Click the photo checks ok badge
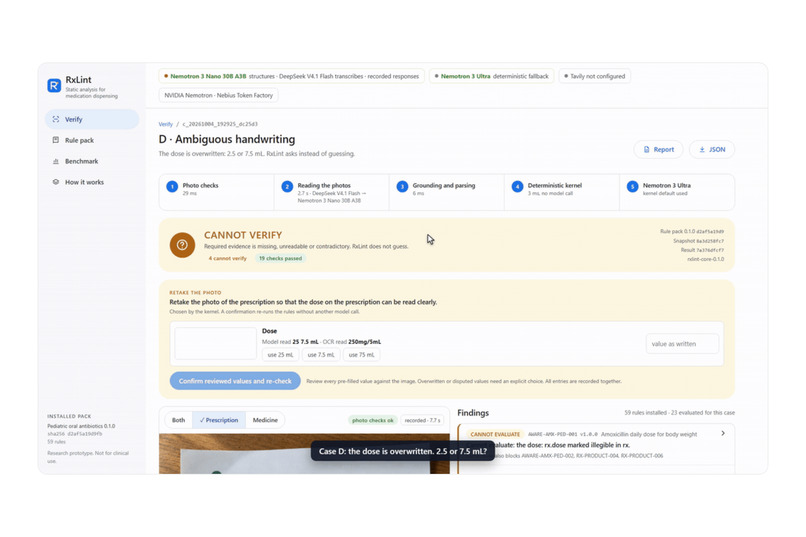The image size is (806, 537). 373,420
